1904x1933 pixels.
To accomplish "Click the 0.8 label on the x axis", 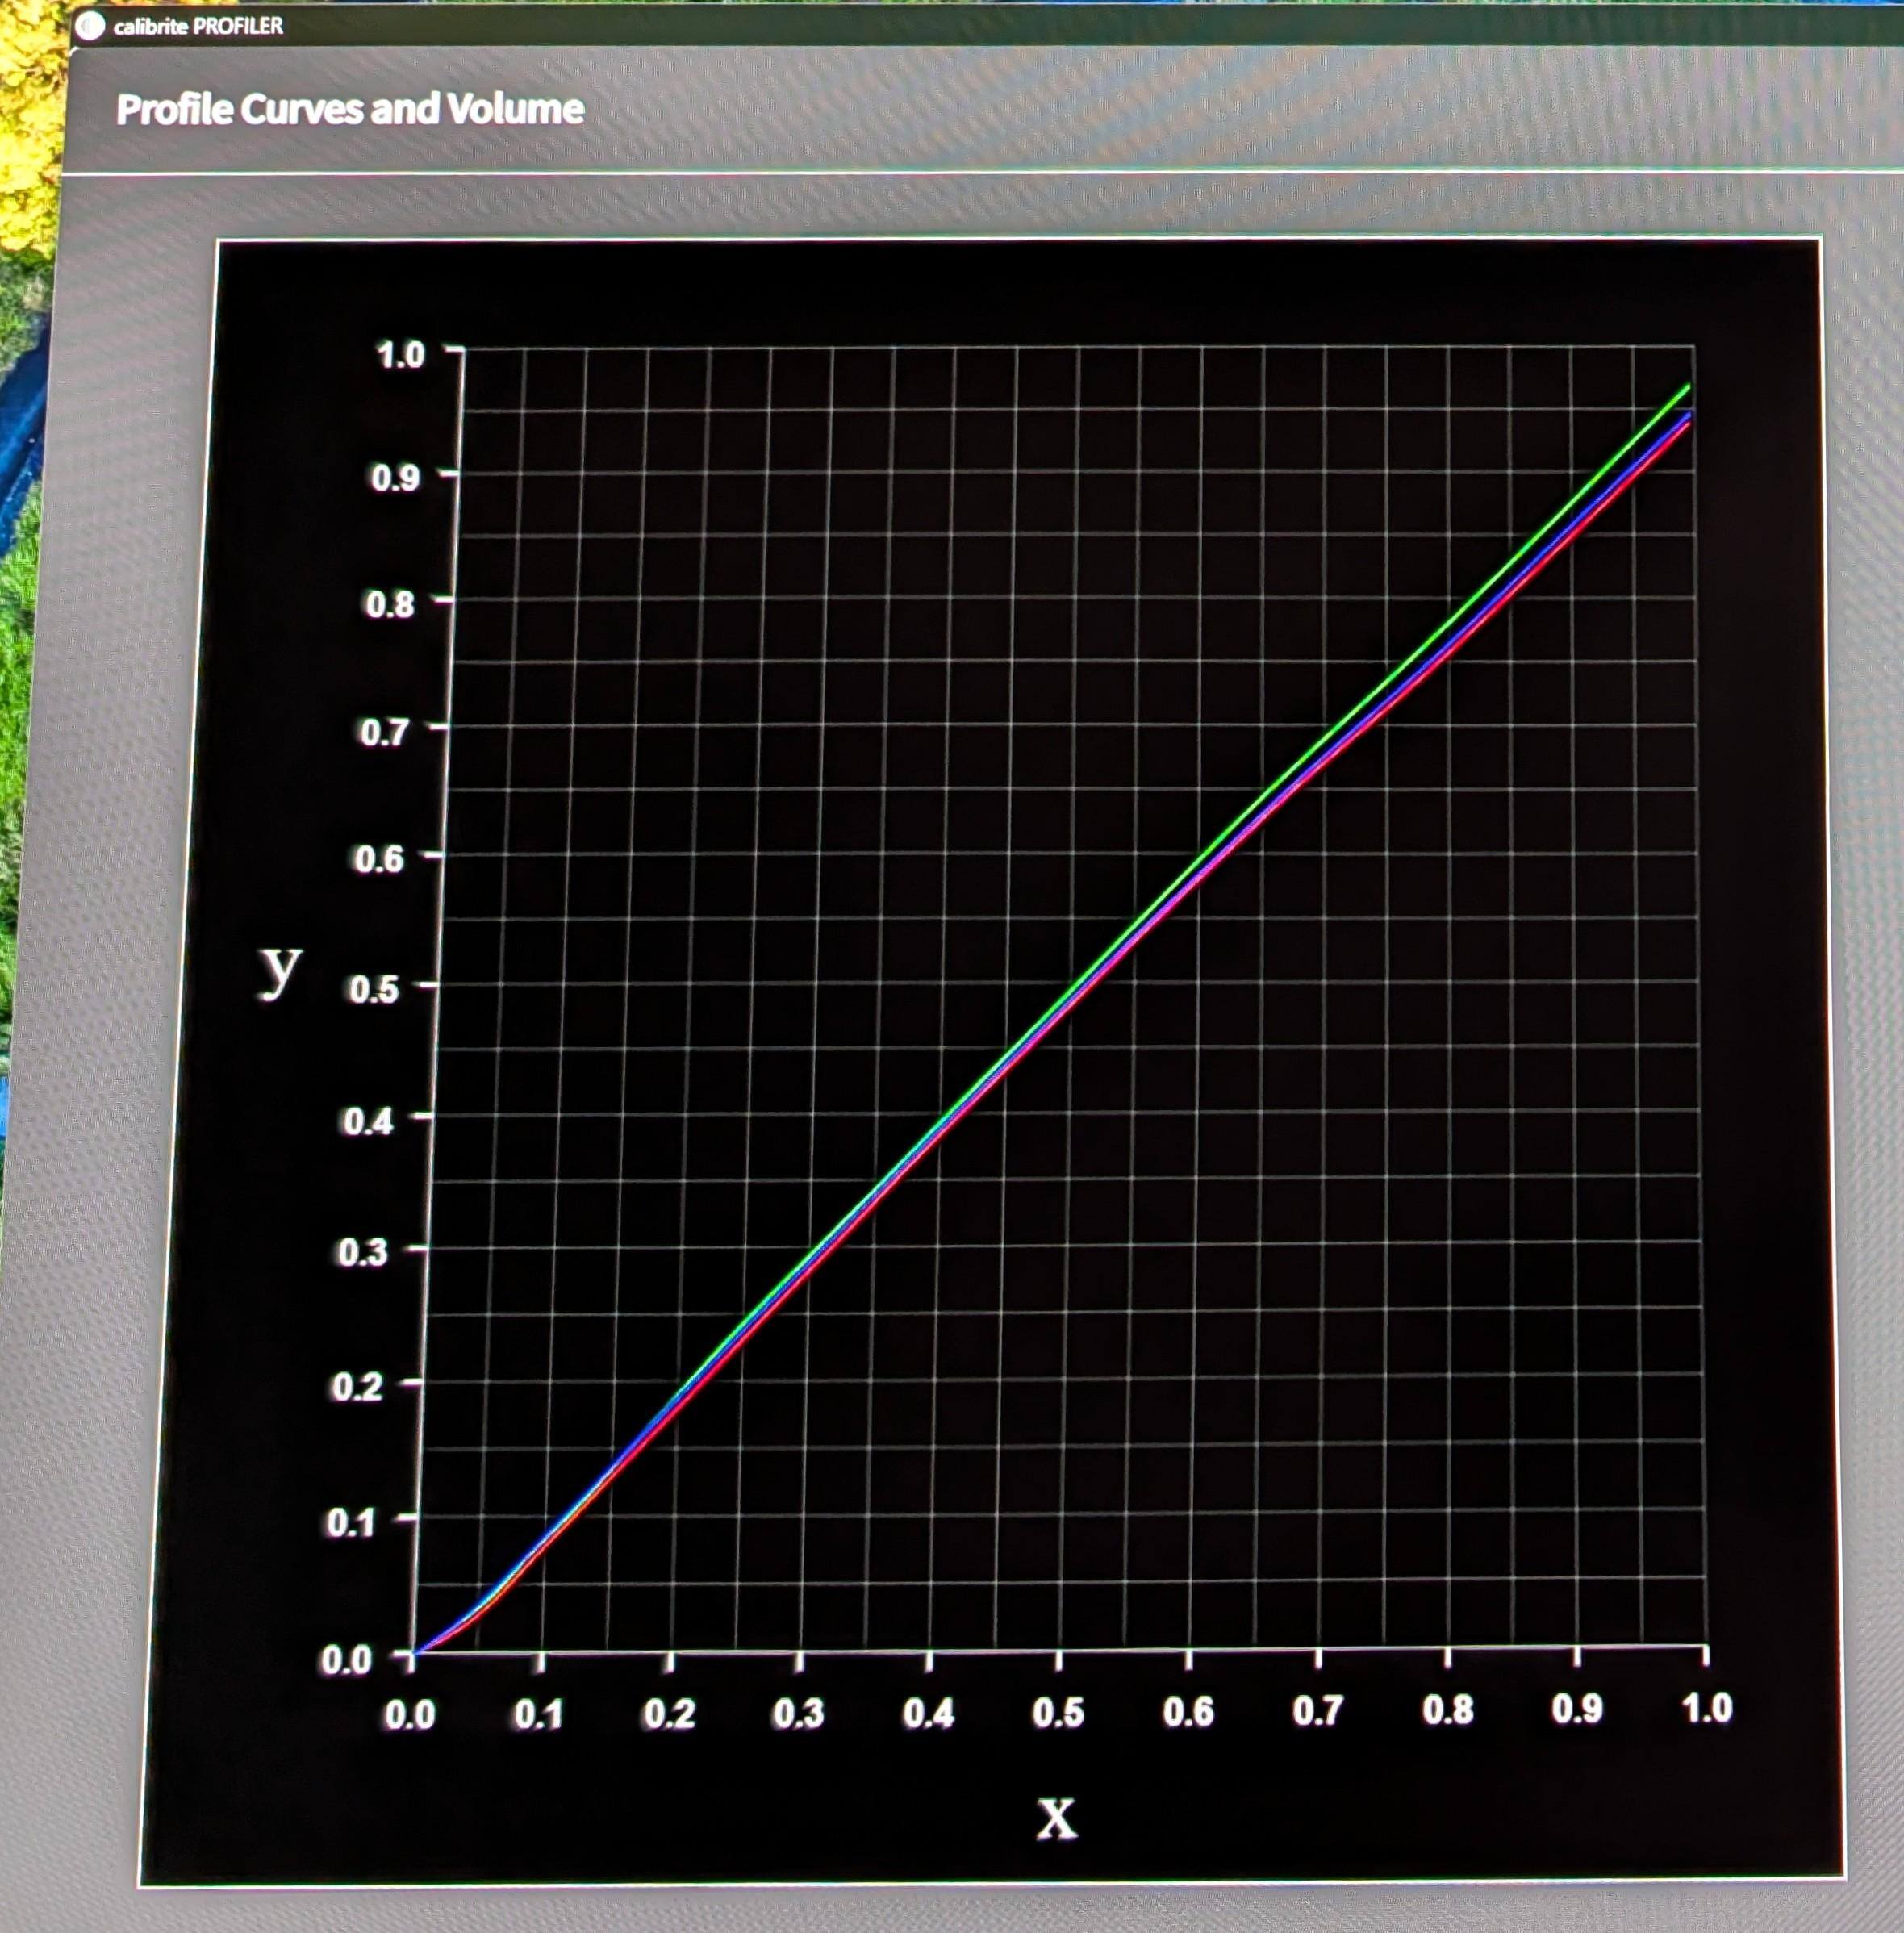I will click(x=1448, y=1710).
